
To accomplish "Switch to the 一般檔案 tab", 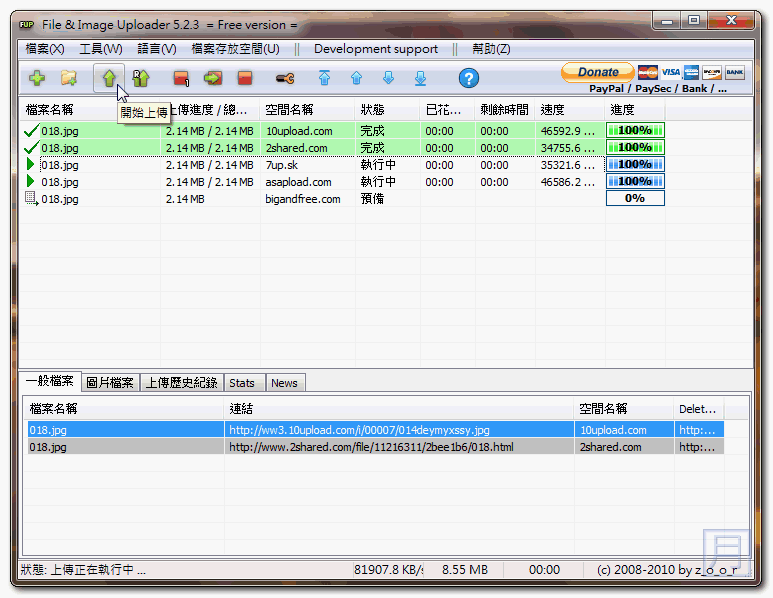I will tap(50, 381).
